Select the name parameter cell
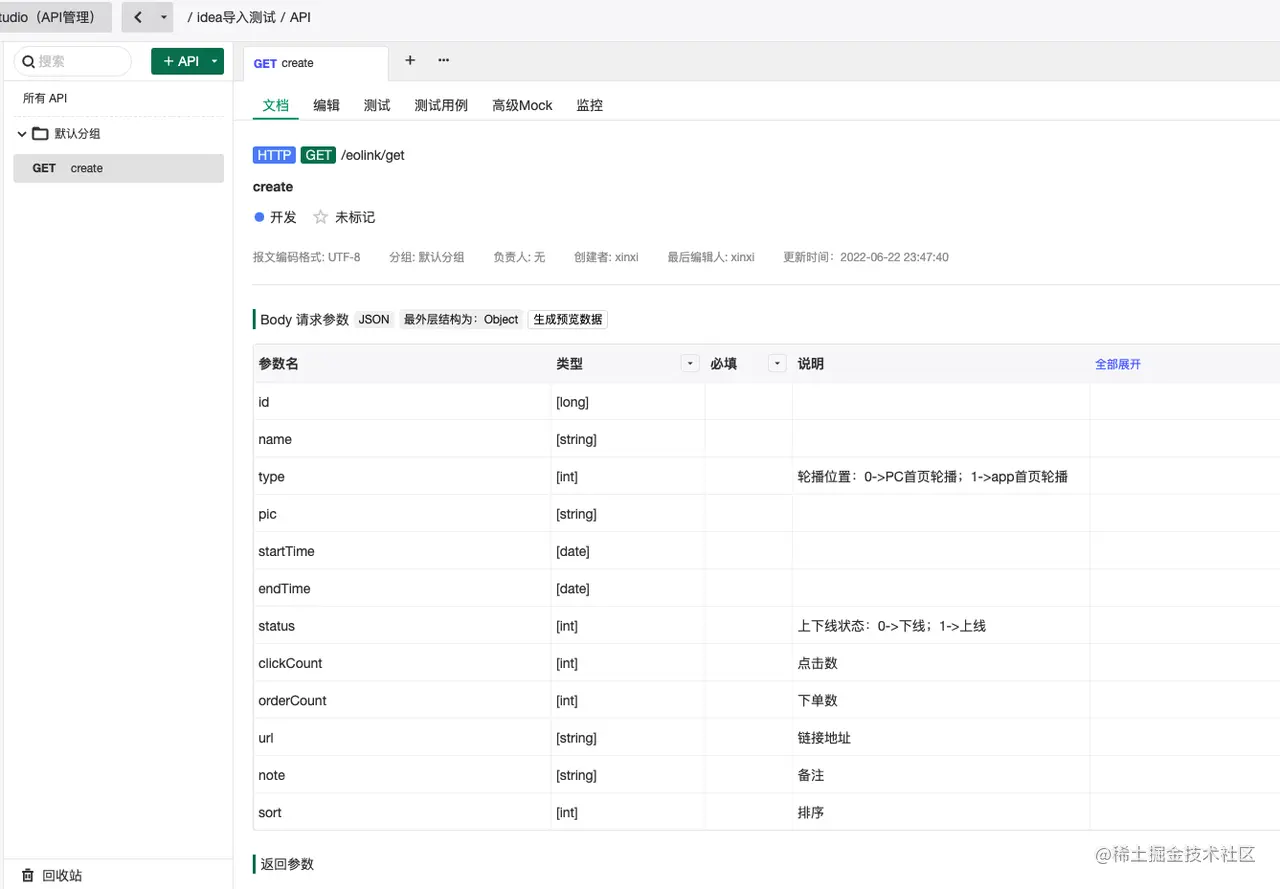The height and width of the screenshot is (889, 1280). coord(275,439)
